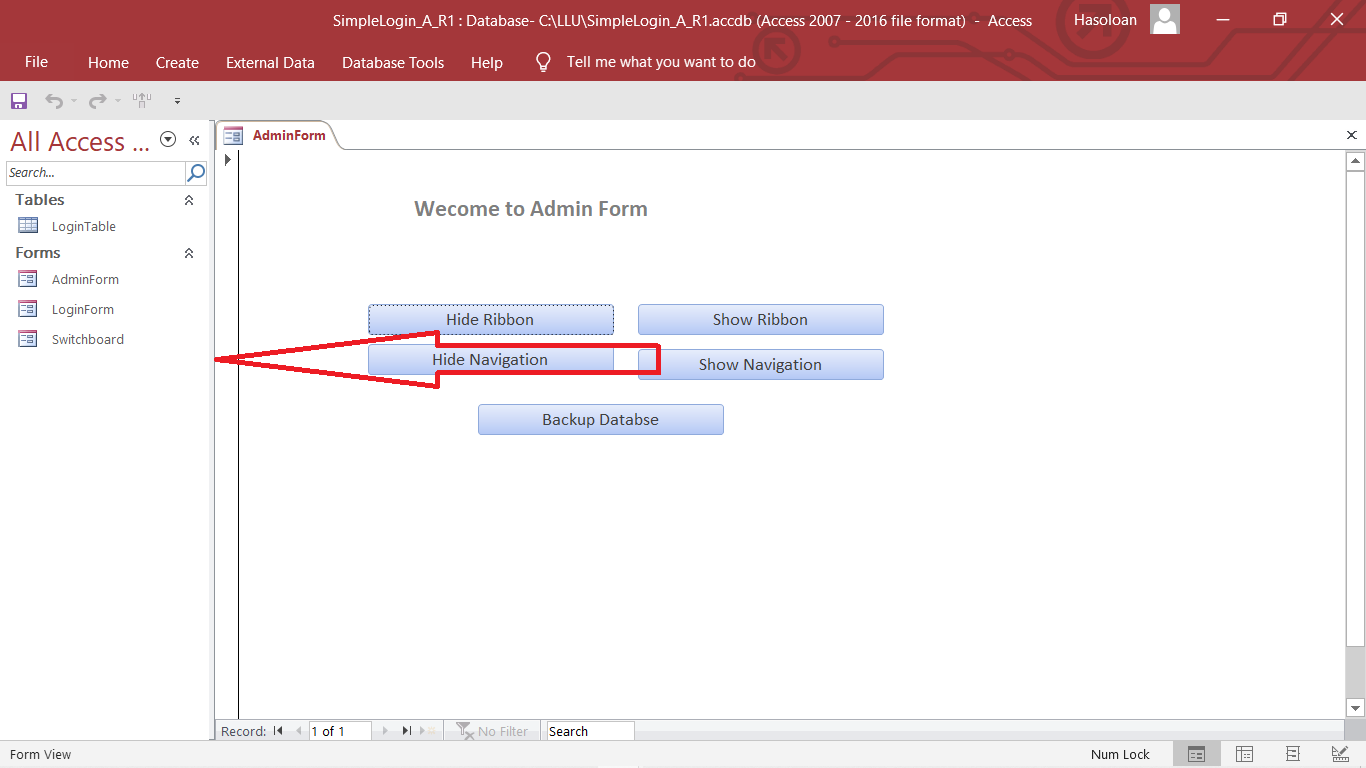Click 'Tell me what you want to do' box
The width and height of the screenshot is (1366, 768).
661,62
